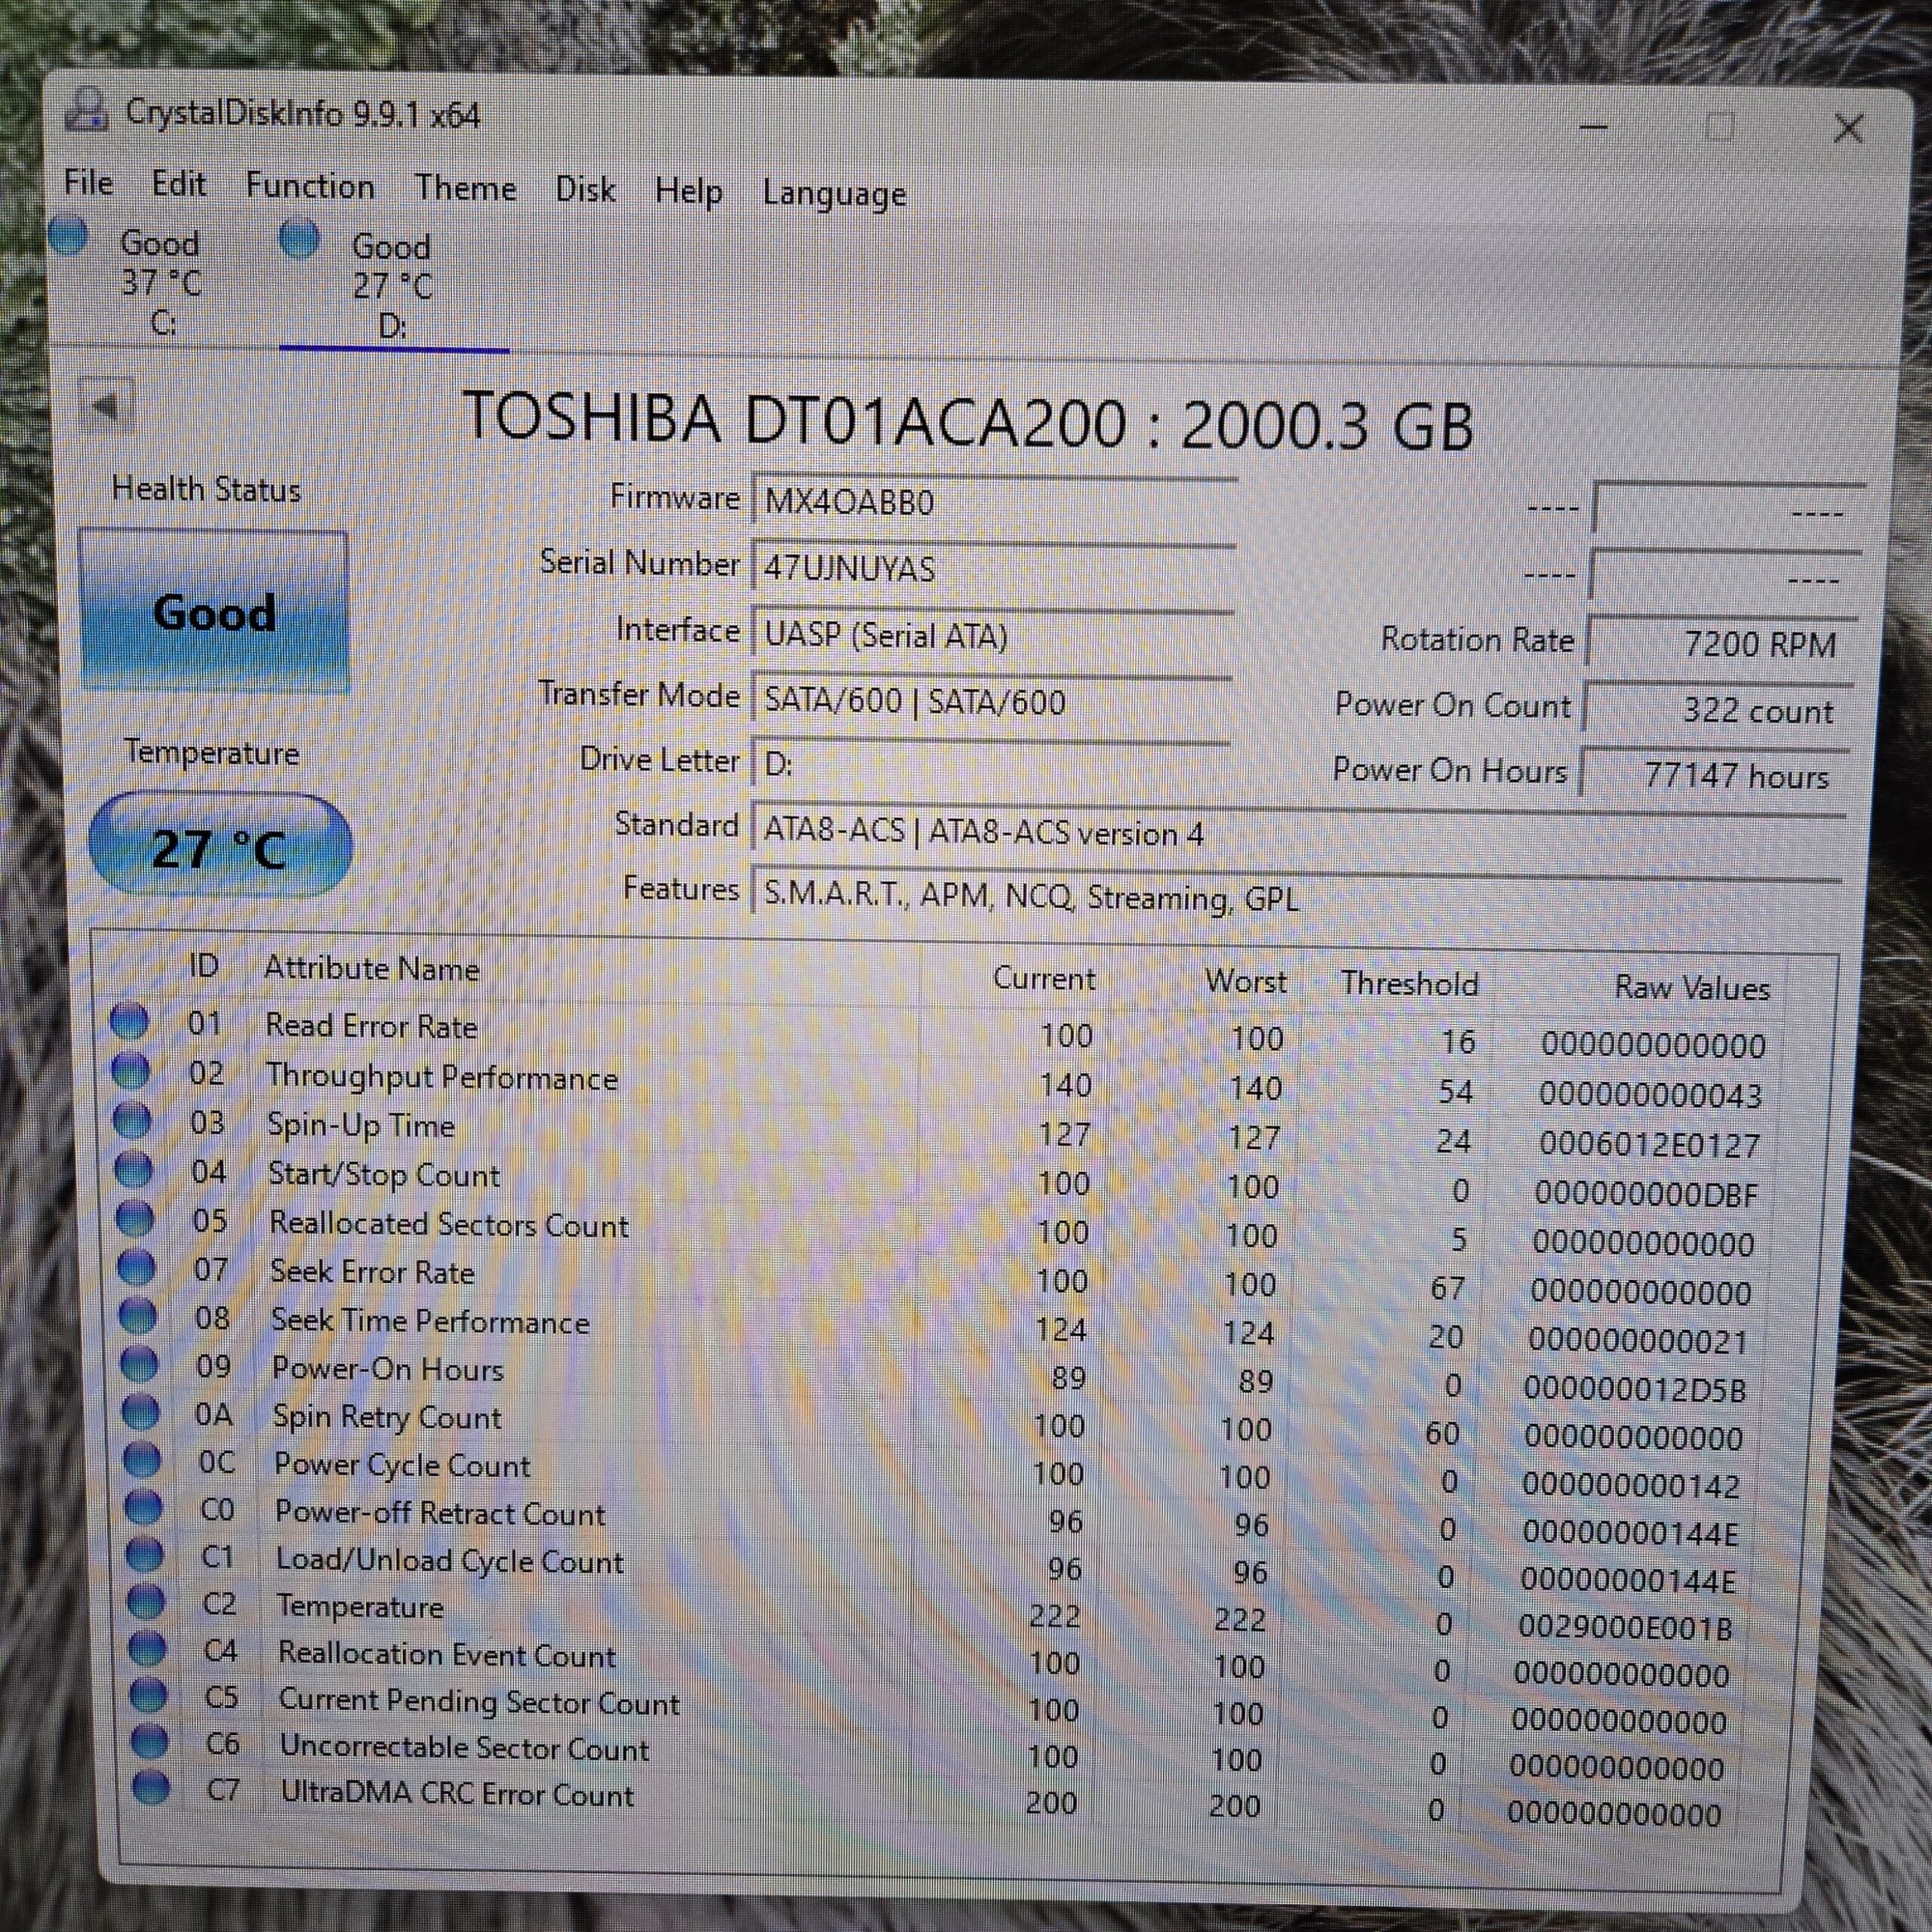Select the Current Pending Sector Count name
The image size is (1932, 1932).
click(x=479, y=1701)
